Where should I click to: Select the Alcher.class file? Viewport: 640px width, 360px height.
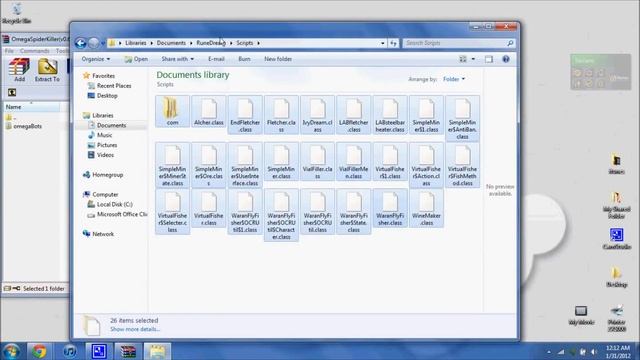click(209, 112)
